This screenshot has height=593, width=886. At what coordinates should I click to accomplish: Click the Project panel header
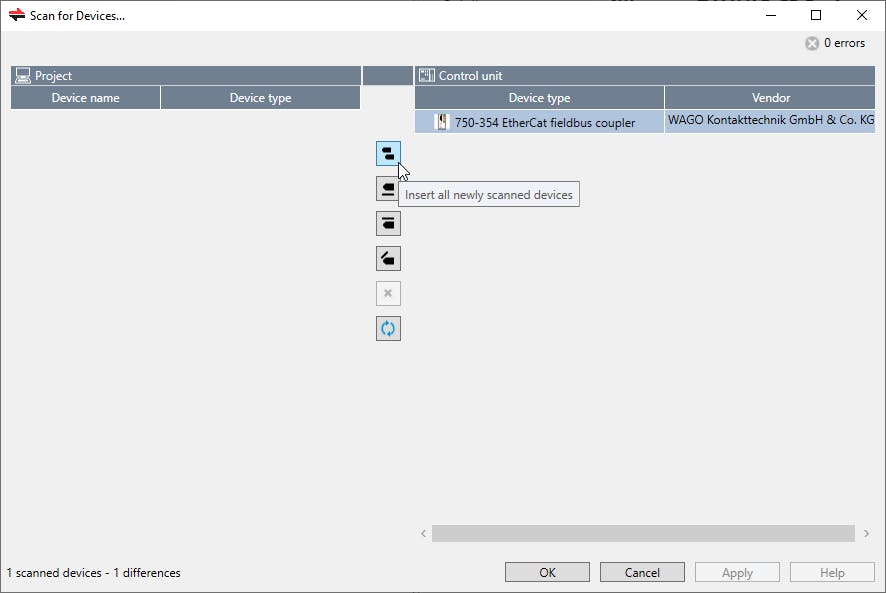(186, 76)
